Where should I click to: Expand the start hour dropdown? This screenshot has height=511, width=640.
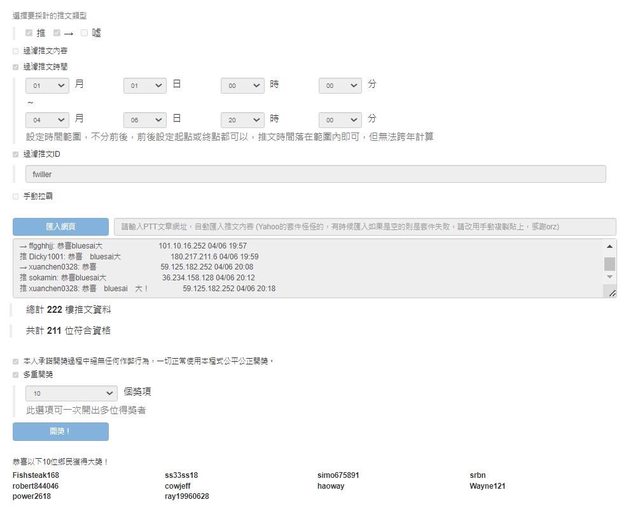[243, 87]
